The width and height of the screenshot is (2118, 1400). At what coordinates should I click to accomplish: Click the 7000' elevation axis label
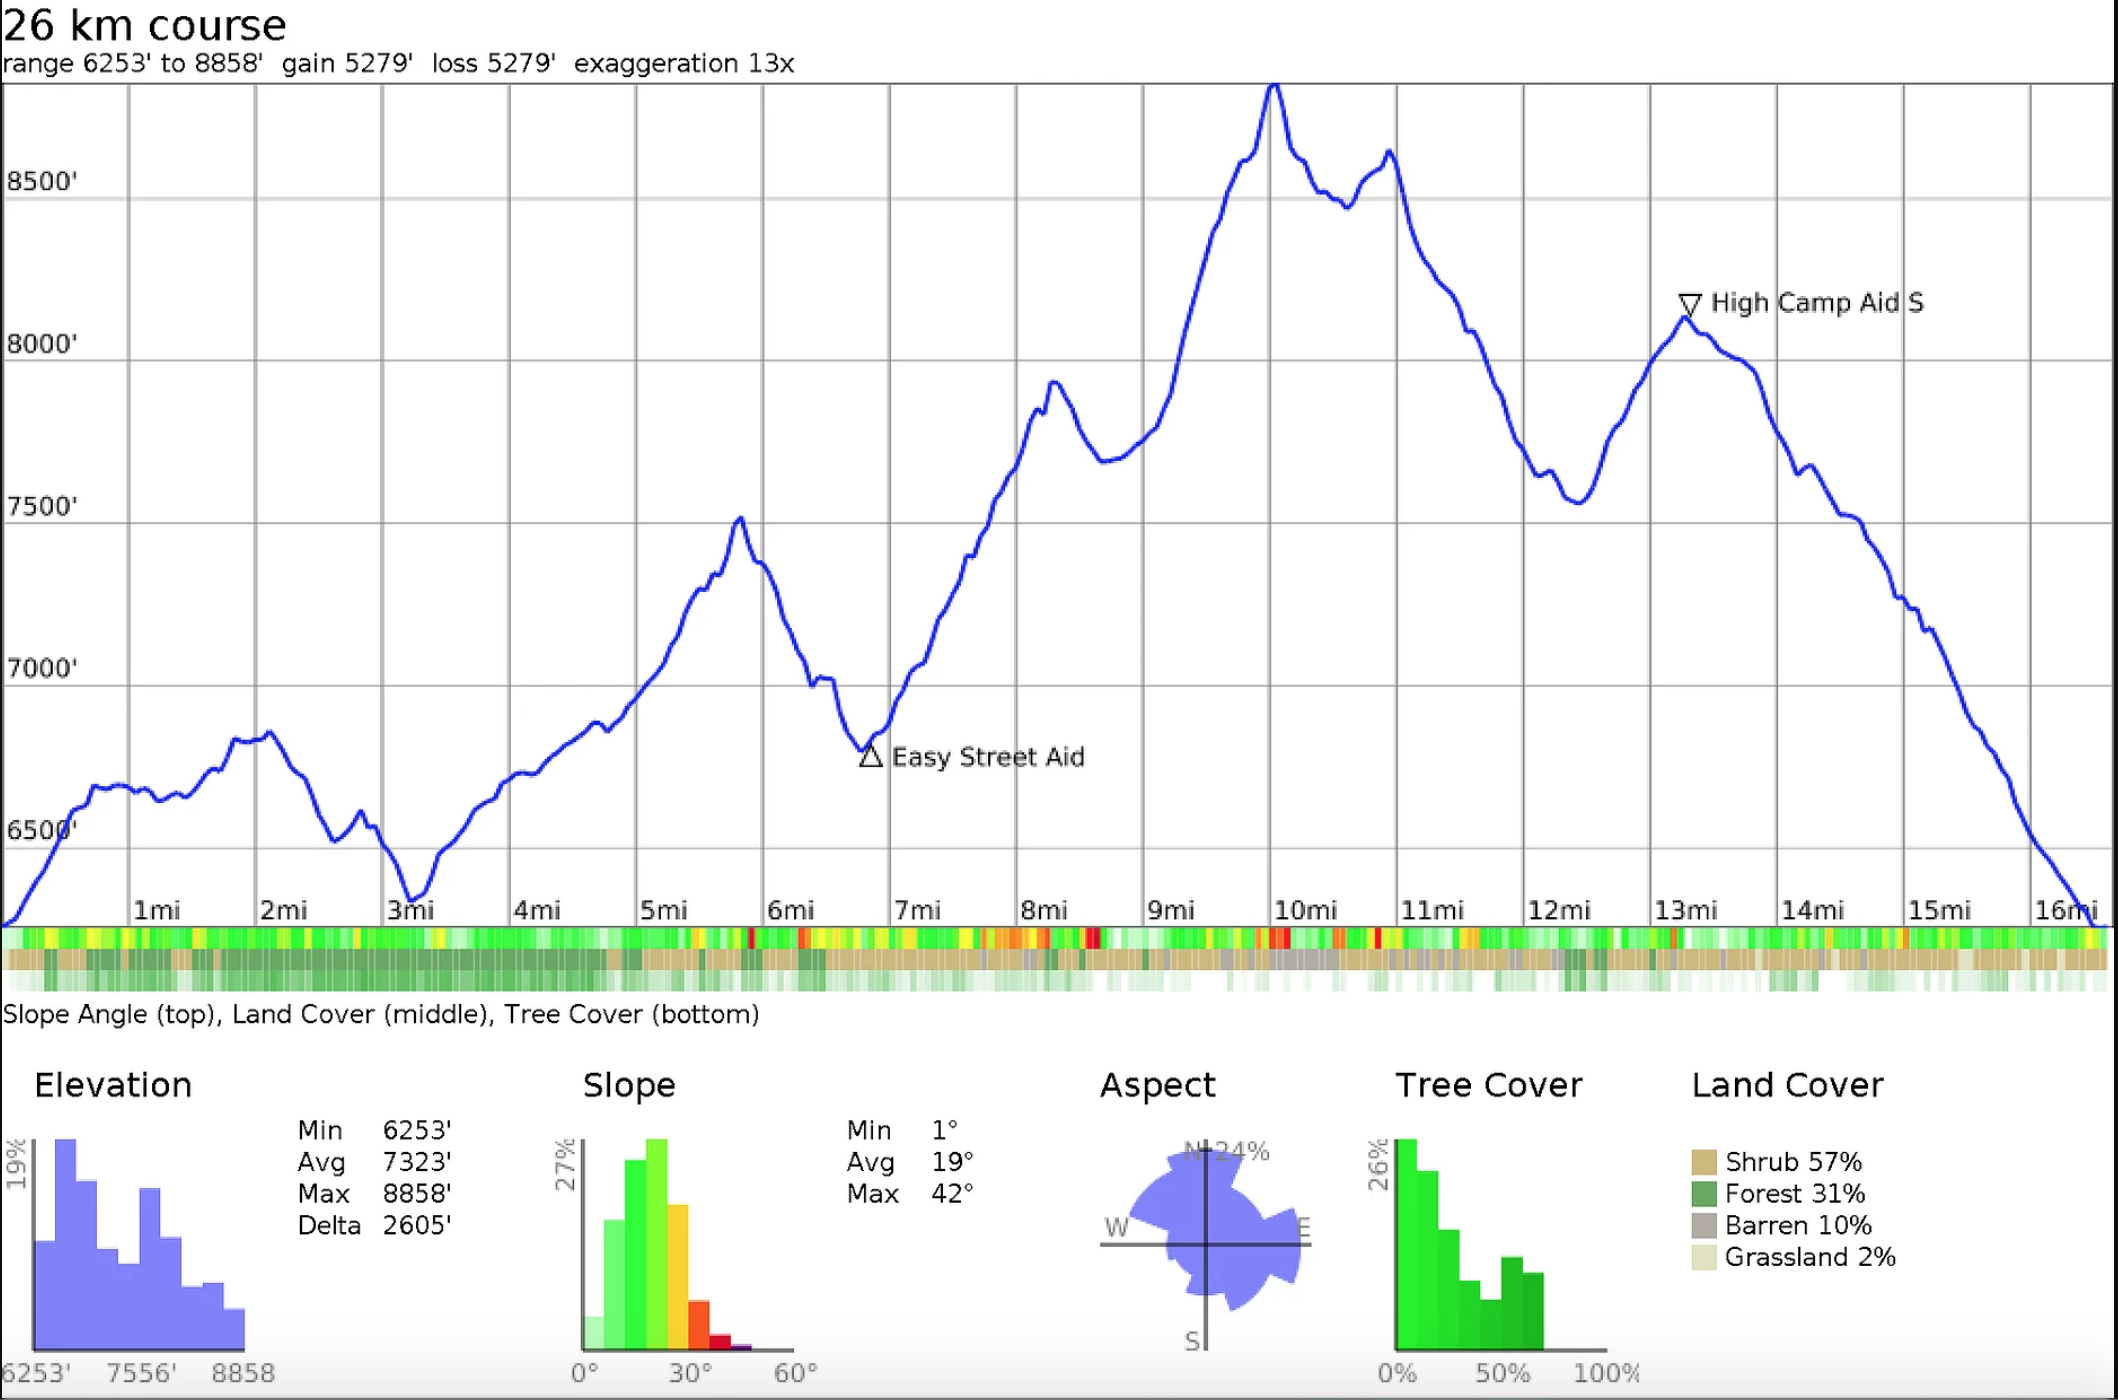[42, 668]
